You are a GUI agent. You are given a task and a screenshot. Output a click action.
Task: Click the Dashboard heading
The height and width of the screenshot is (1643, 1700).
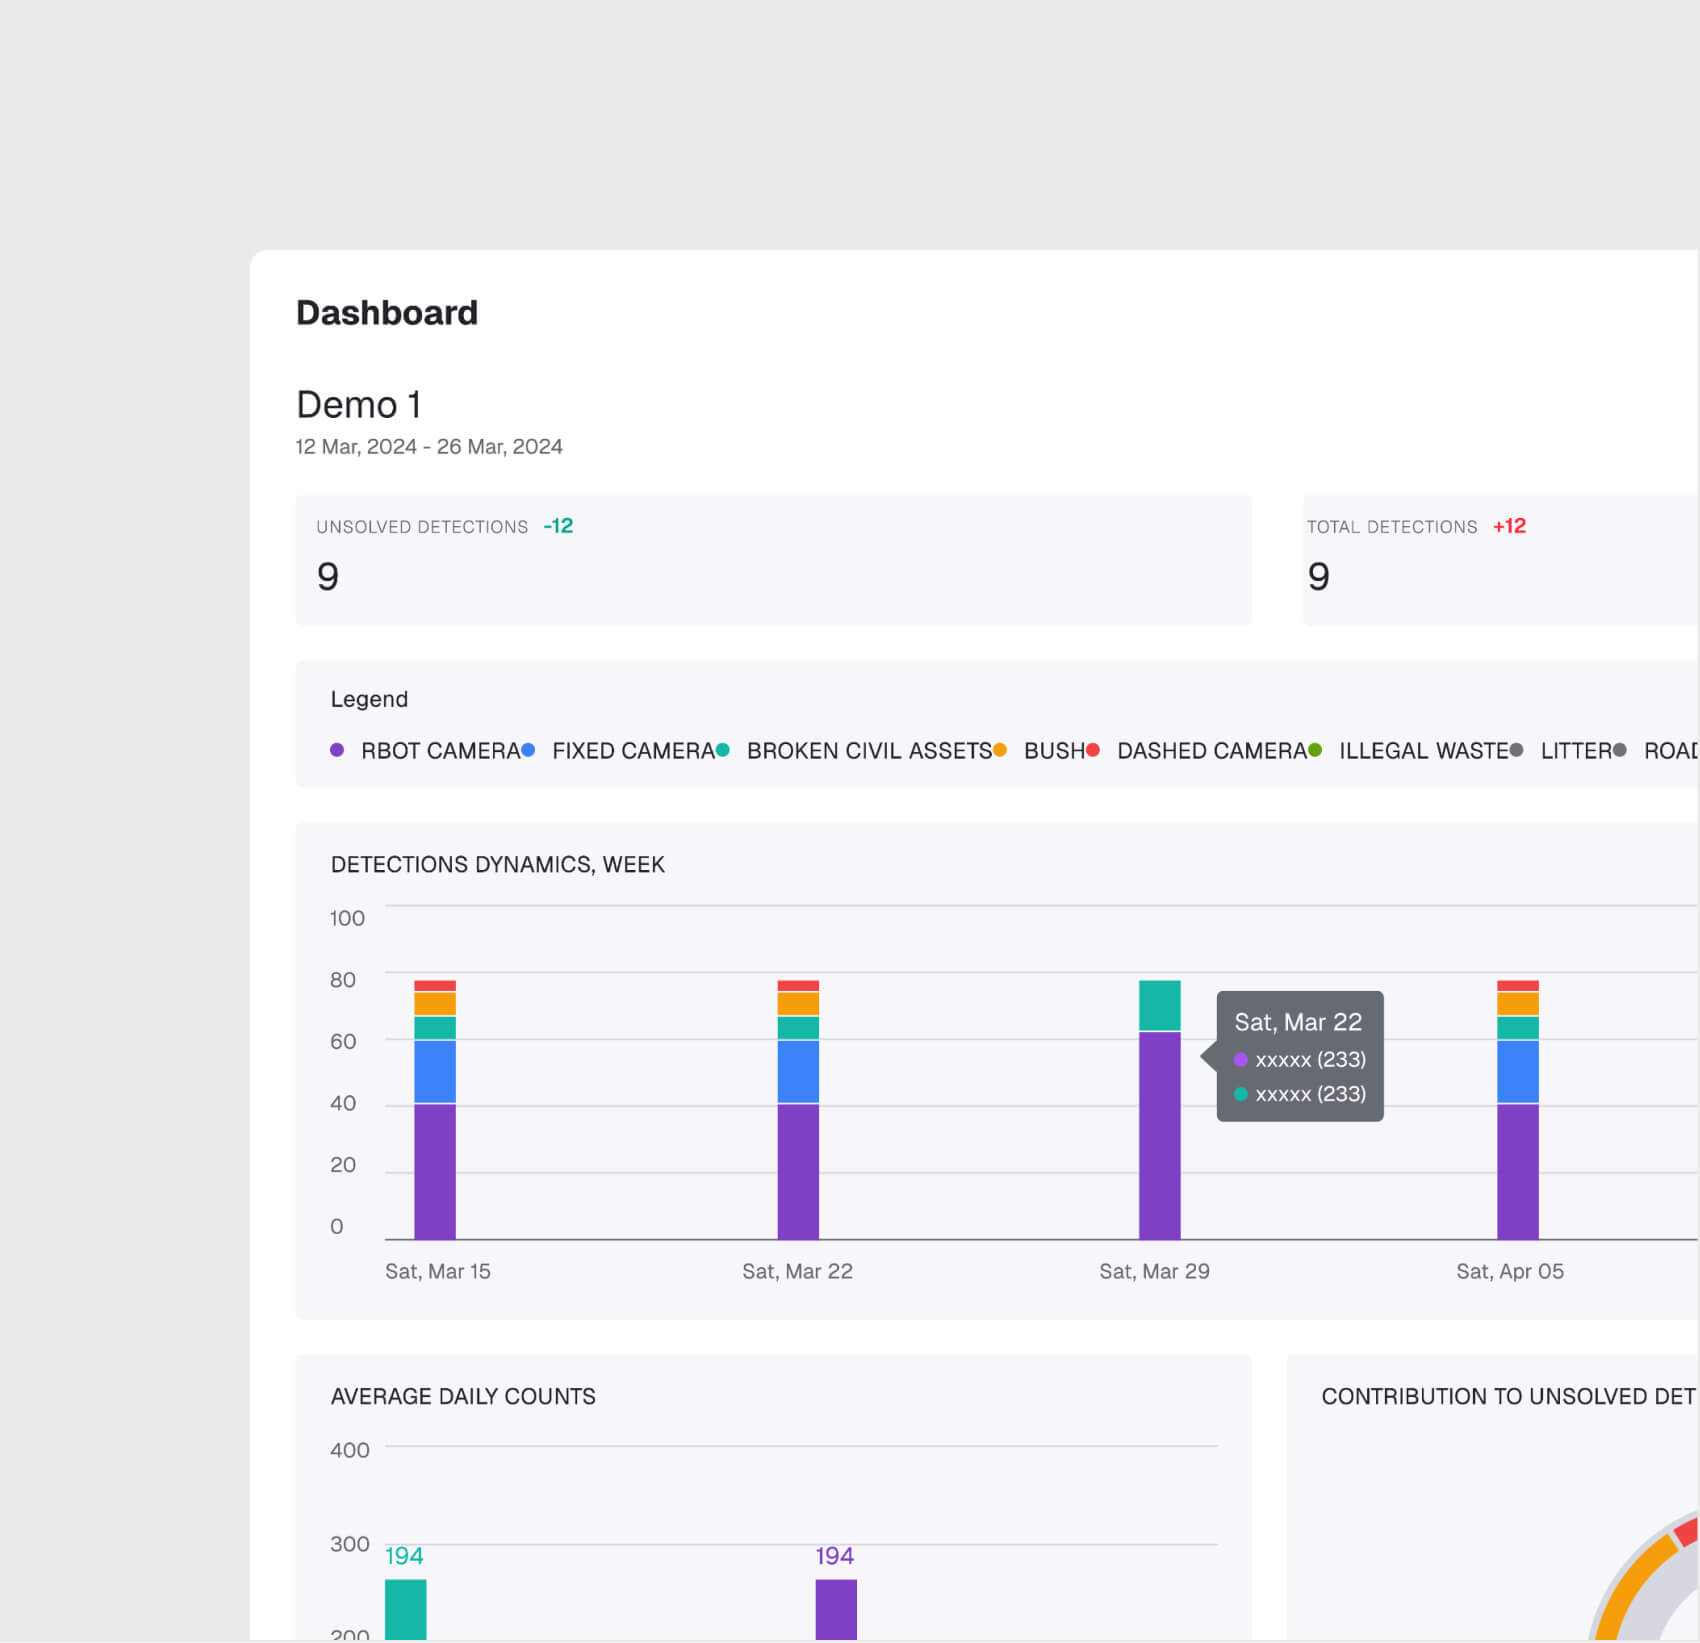(x=387, y=312)
